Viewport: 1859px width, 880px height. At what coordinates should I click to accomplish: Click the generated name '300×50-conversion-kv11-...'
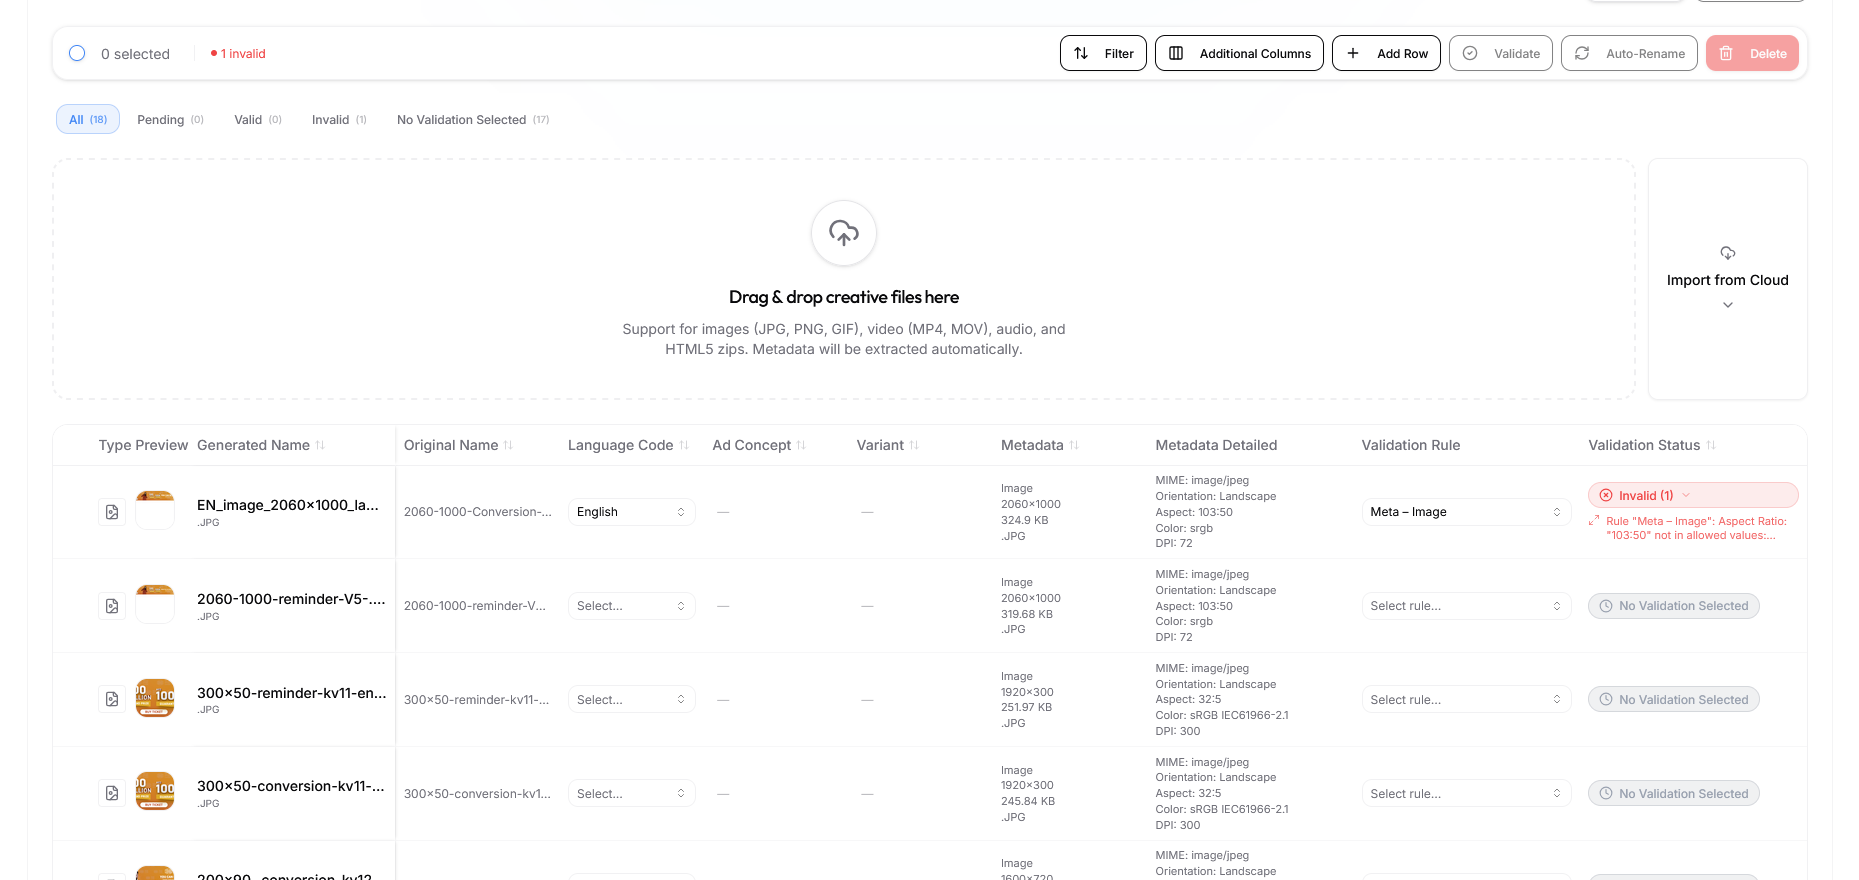(291, 786)
